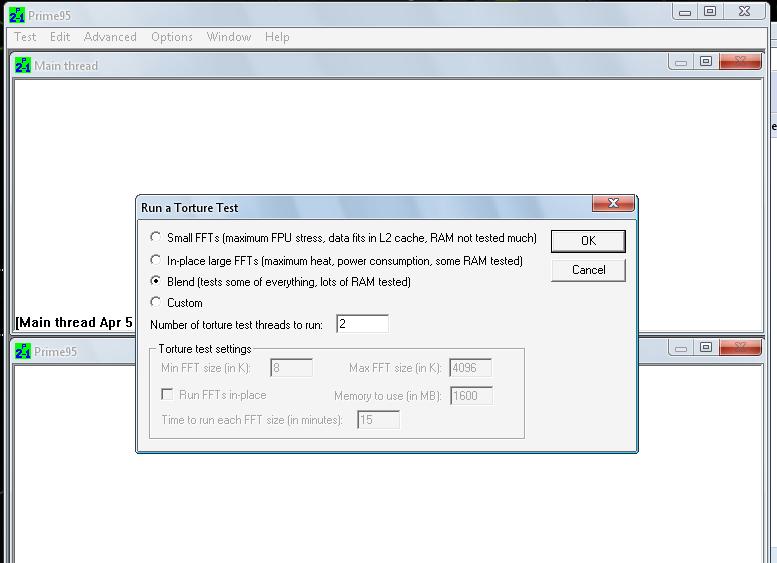Maximize the Prime95 application window
This screenshot has width=777, height=563.
(x=710, y=11)
